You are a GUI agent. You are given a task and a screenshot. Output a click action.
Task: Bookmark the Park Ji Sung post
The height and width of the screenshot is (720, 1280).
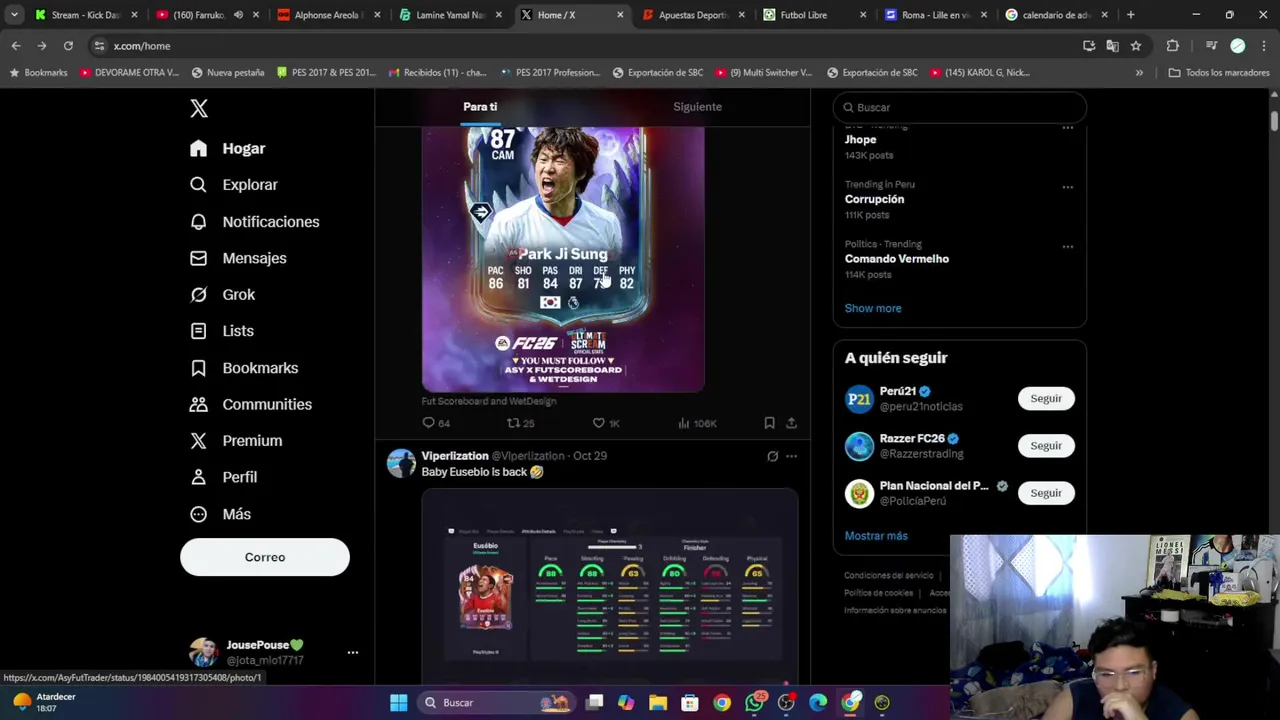769,423
